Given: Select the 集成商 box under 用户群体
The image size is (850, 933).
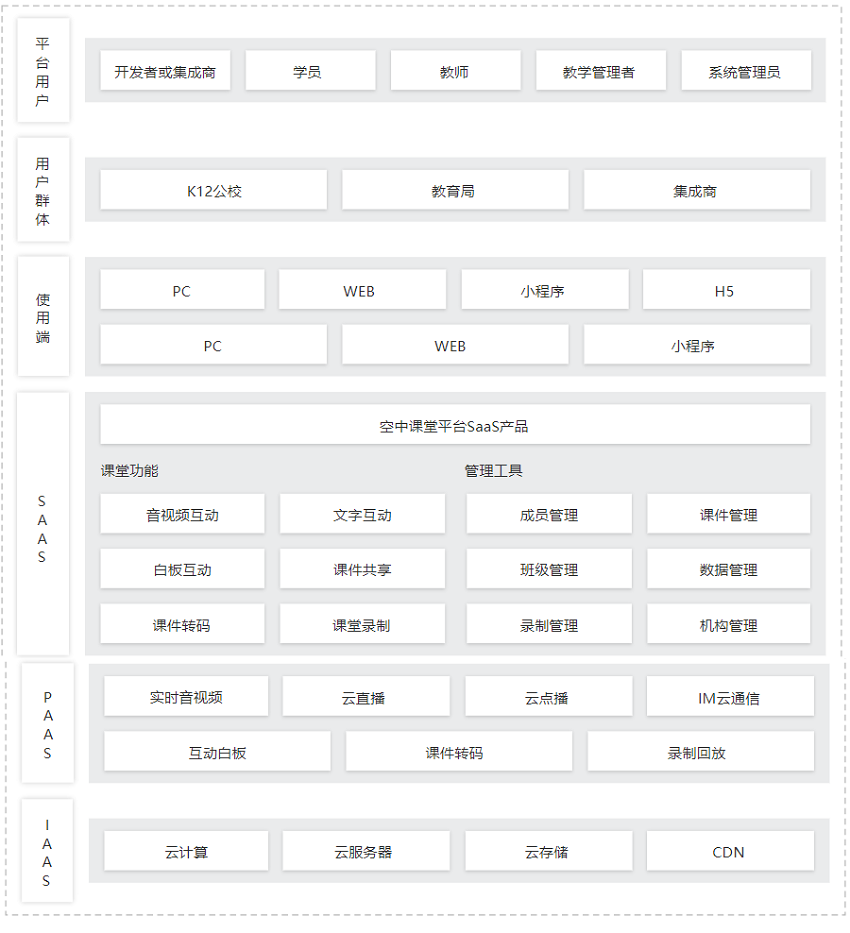Looking at the screenshot, I should 697,190.
